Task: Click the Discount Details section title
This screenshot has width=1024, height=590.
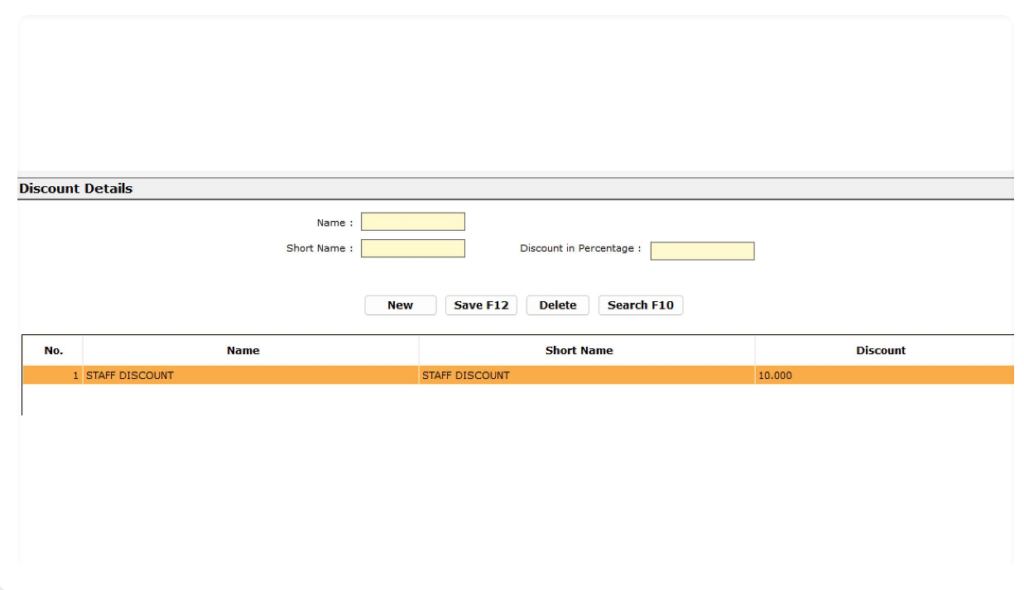Action: (76, 188)
